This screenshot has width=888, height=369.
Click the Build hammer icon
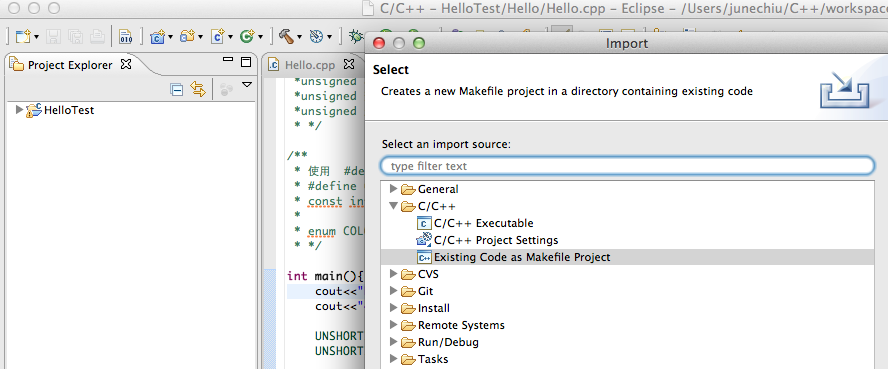pyautogui.click(x=286, y=37)
